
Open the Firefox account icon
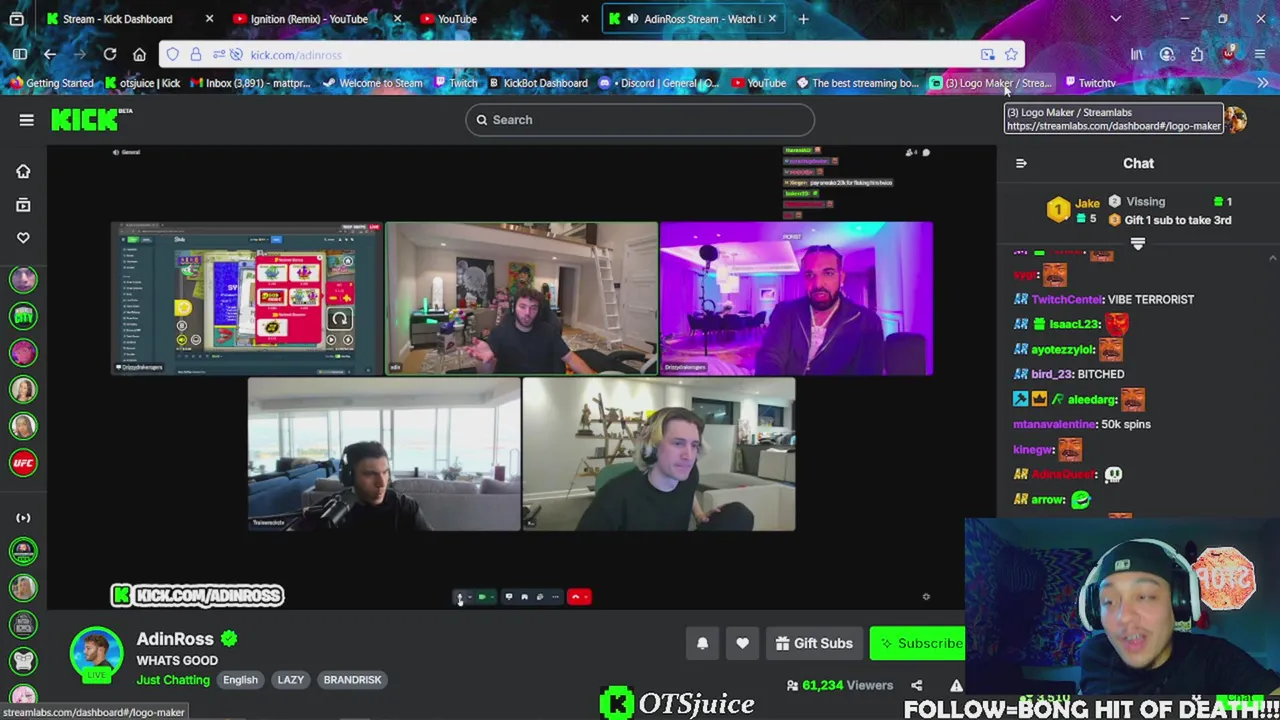(1167, 55)
